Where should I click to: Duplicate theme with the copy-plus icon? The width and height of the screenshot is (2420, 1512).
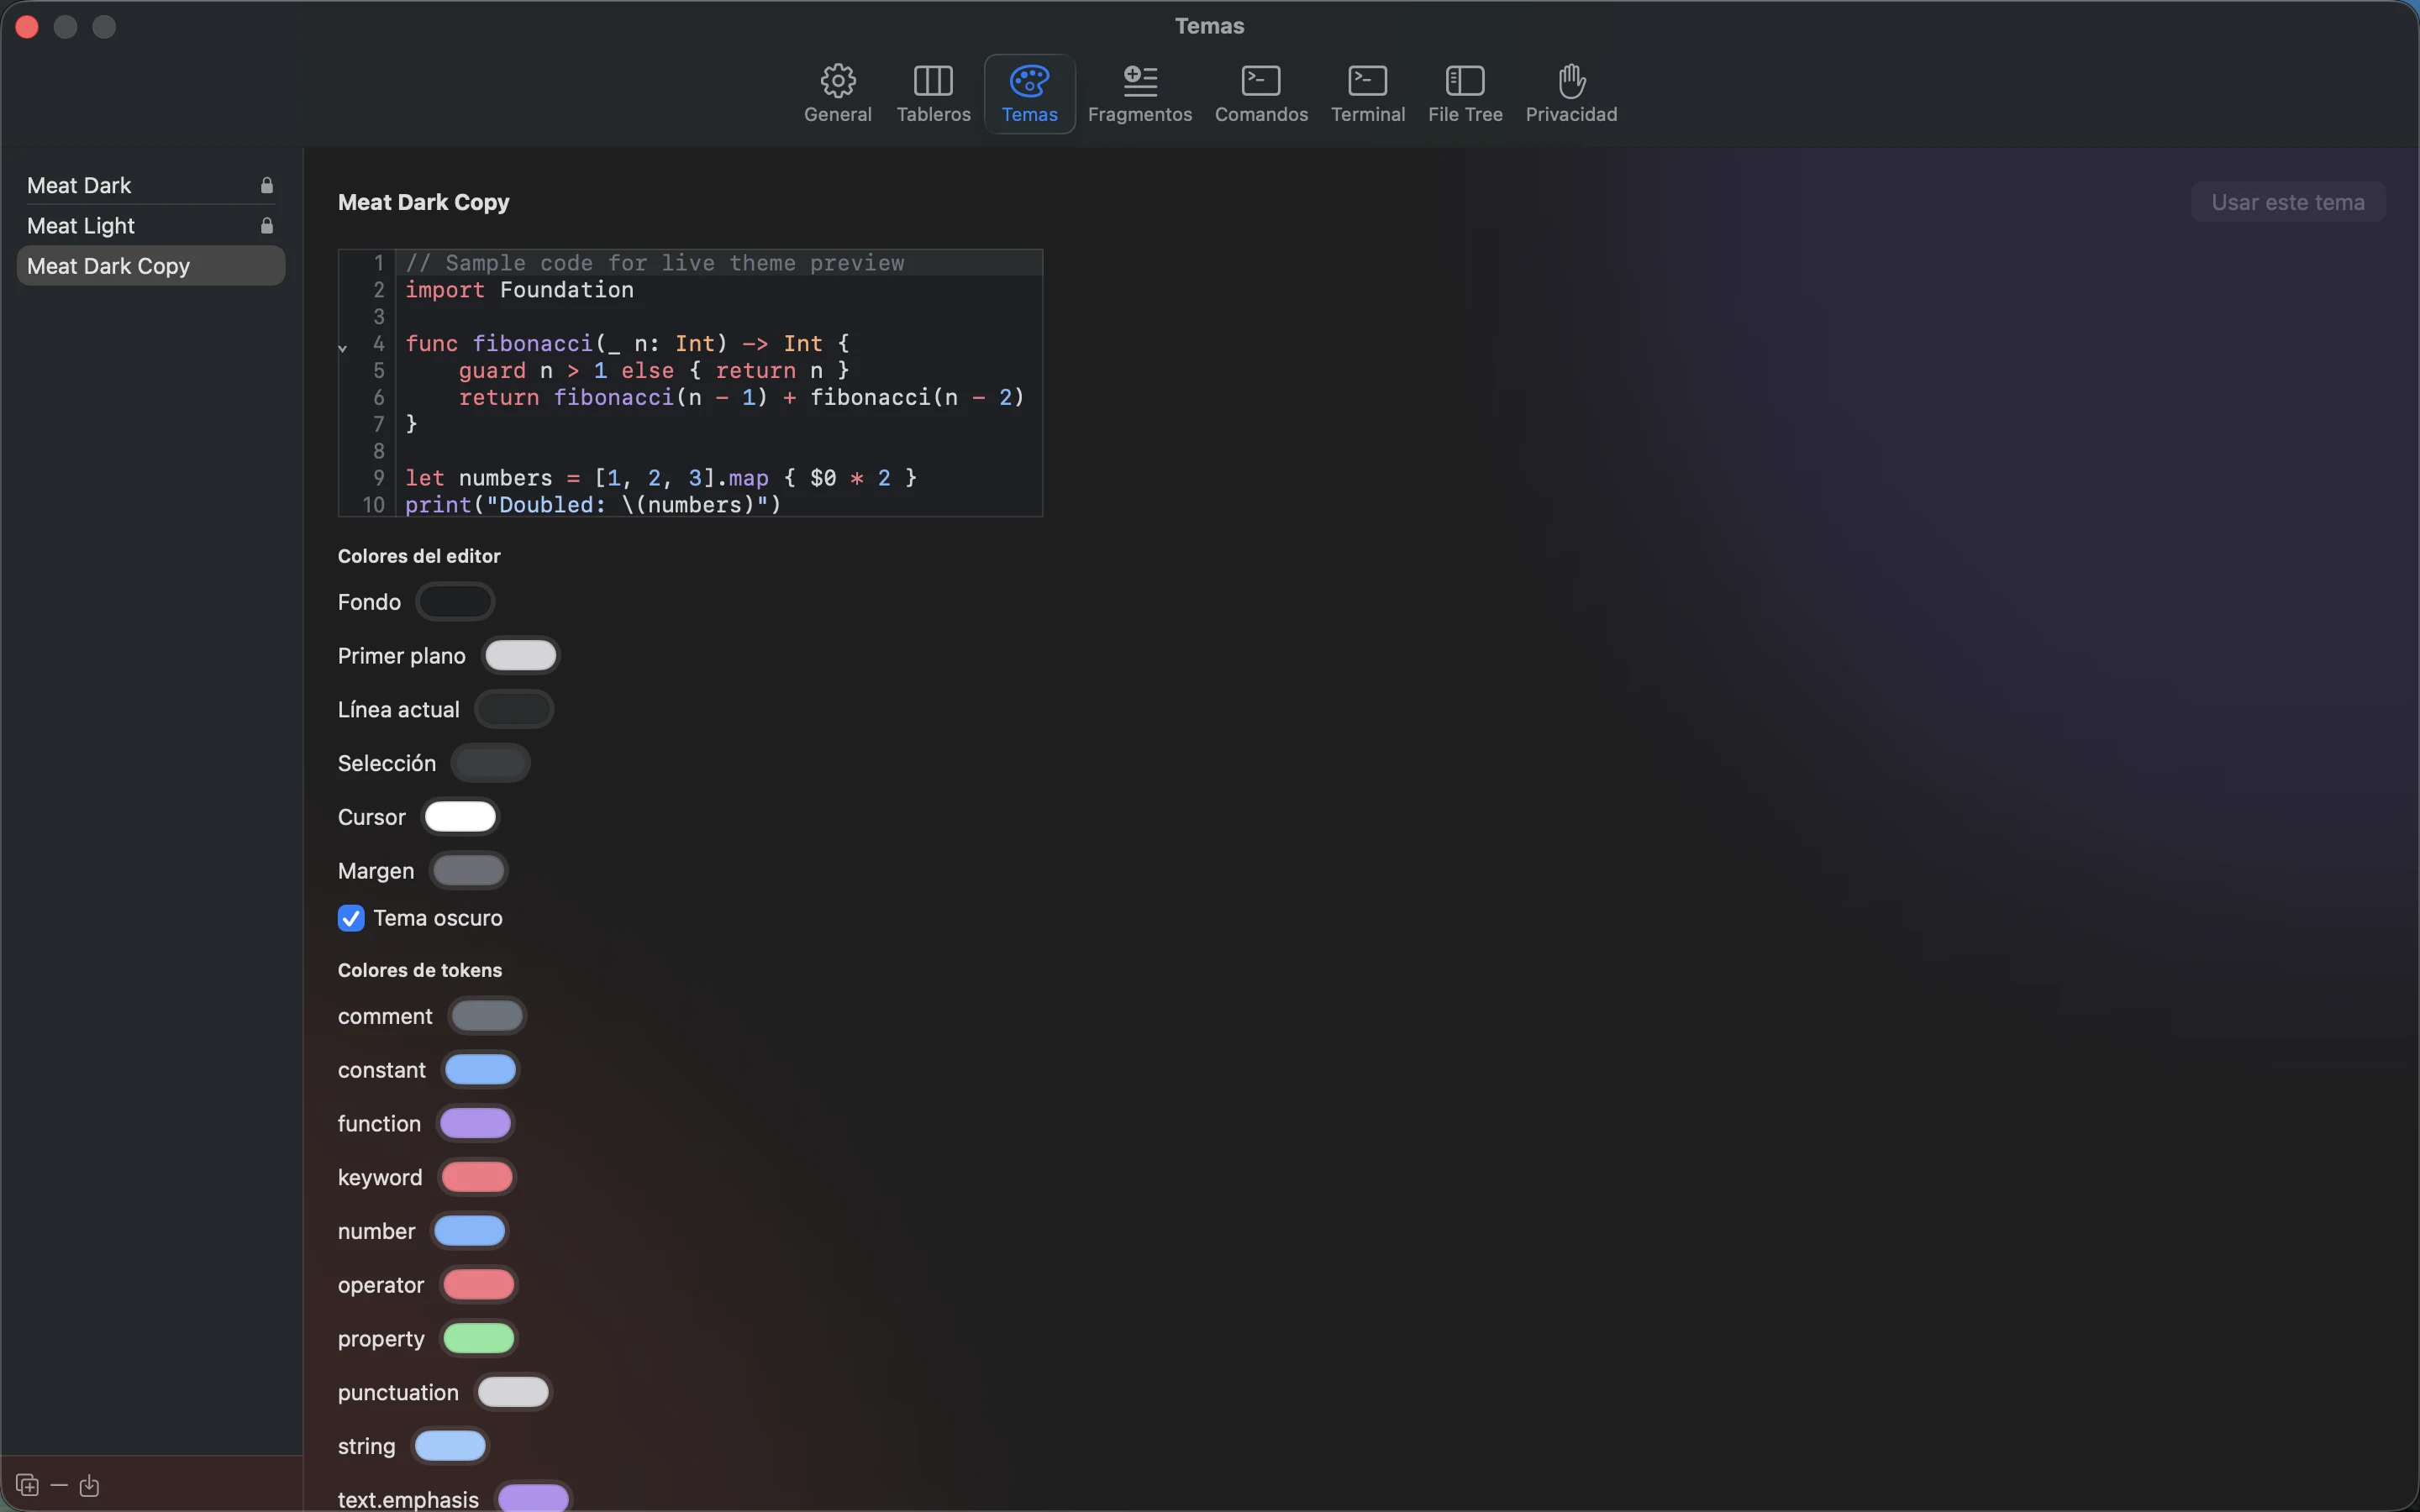[27, 1485]
